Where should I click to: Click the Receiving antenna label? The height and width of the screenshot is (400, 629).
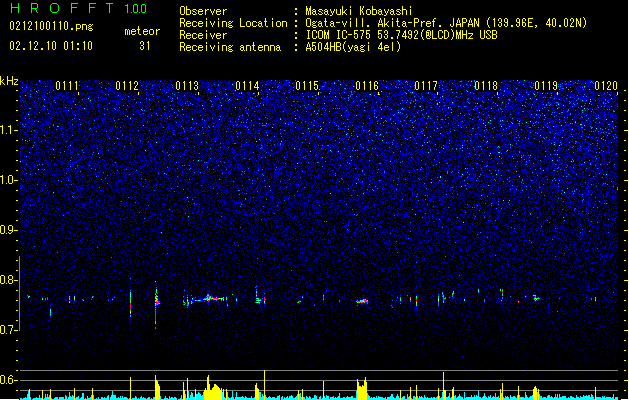(230, 47)
